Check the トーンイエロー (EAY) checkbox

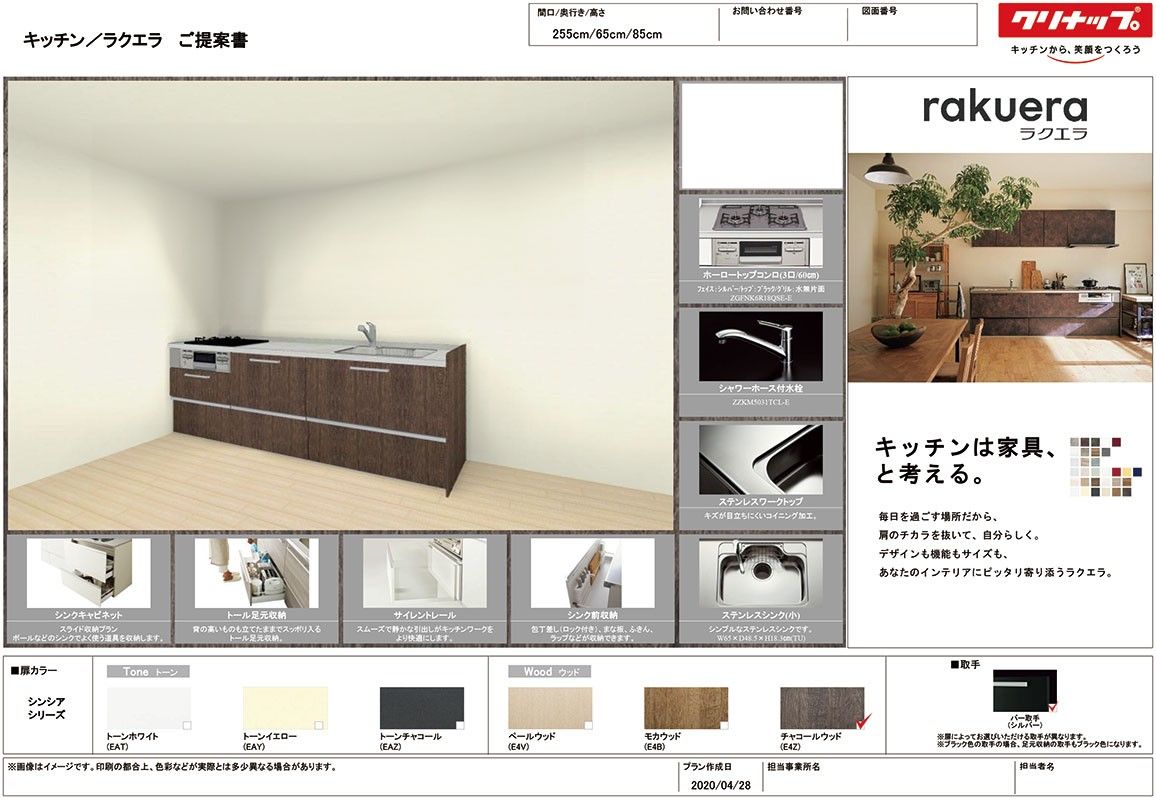click(321, 725)
